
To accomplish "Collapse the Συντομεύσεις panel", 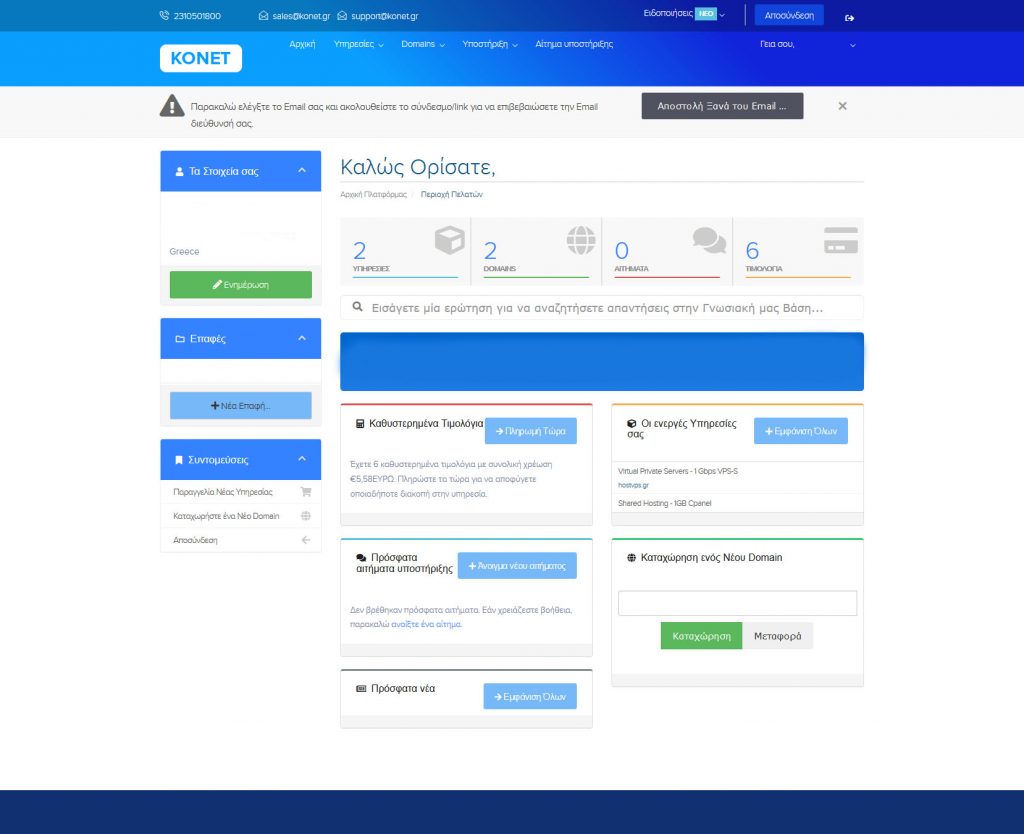I will (302, 459).
